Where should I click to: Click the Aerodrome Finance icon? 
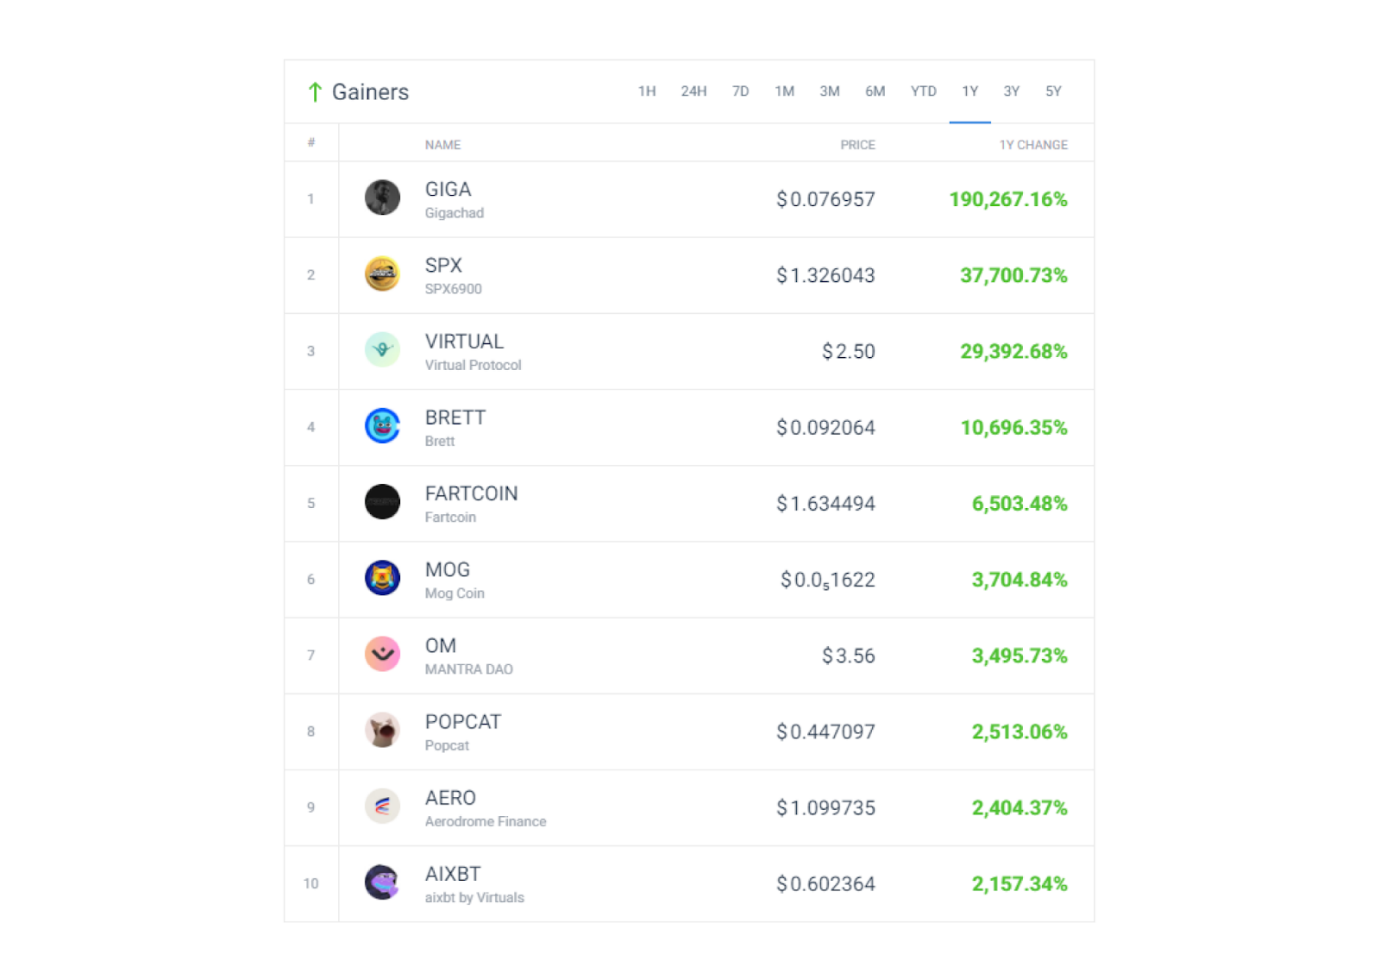tap(382, 807)
